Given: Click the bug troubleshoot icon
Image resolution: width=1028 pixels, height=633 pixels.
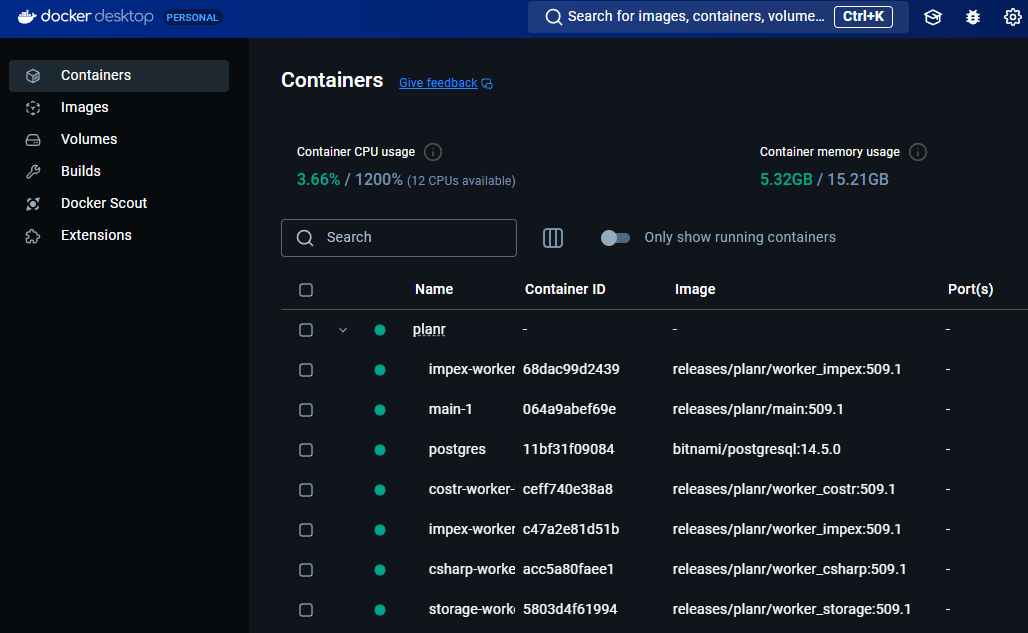Looking at the screenshot, I should [972, 17].
